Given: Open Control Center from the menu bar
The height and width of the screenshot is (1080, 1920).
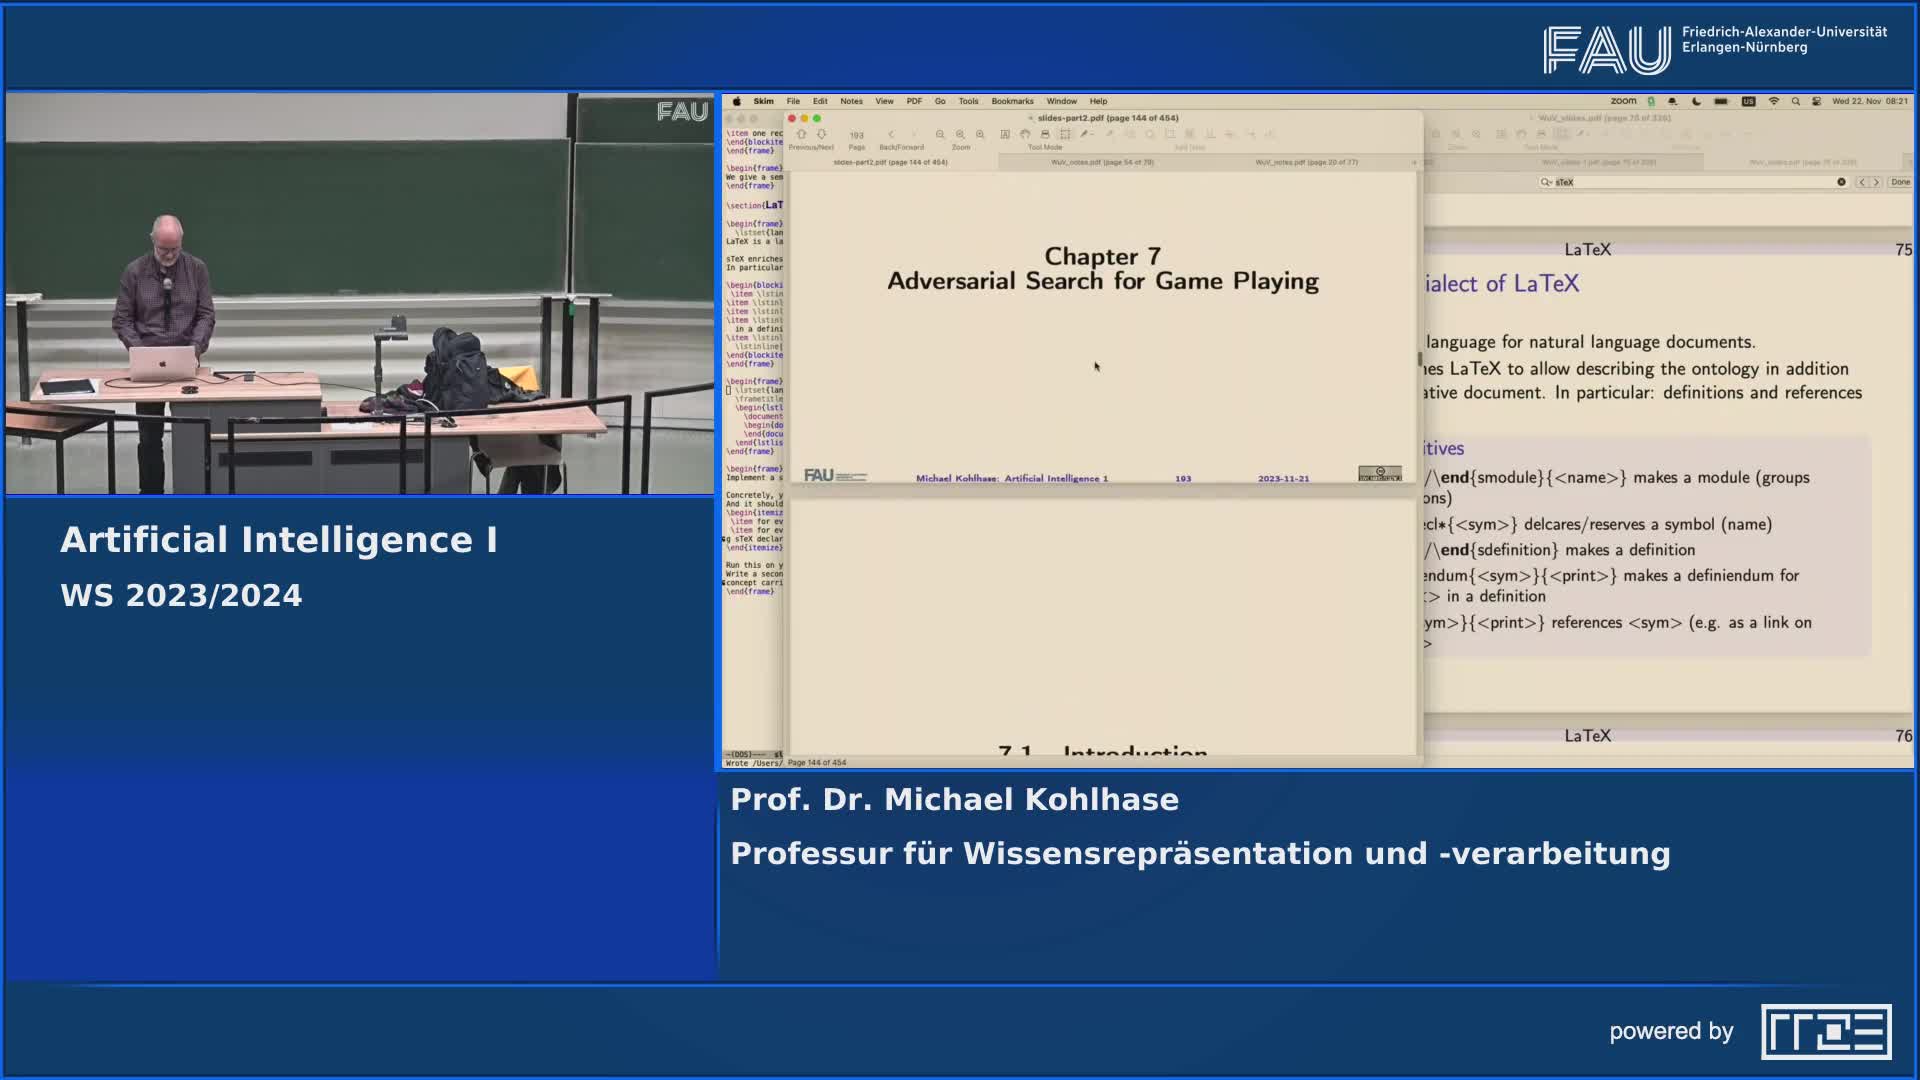Looking at the screenshot, I should click(1816, 101).
